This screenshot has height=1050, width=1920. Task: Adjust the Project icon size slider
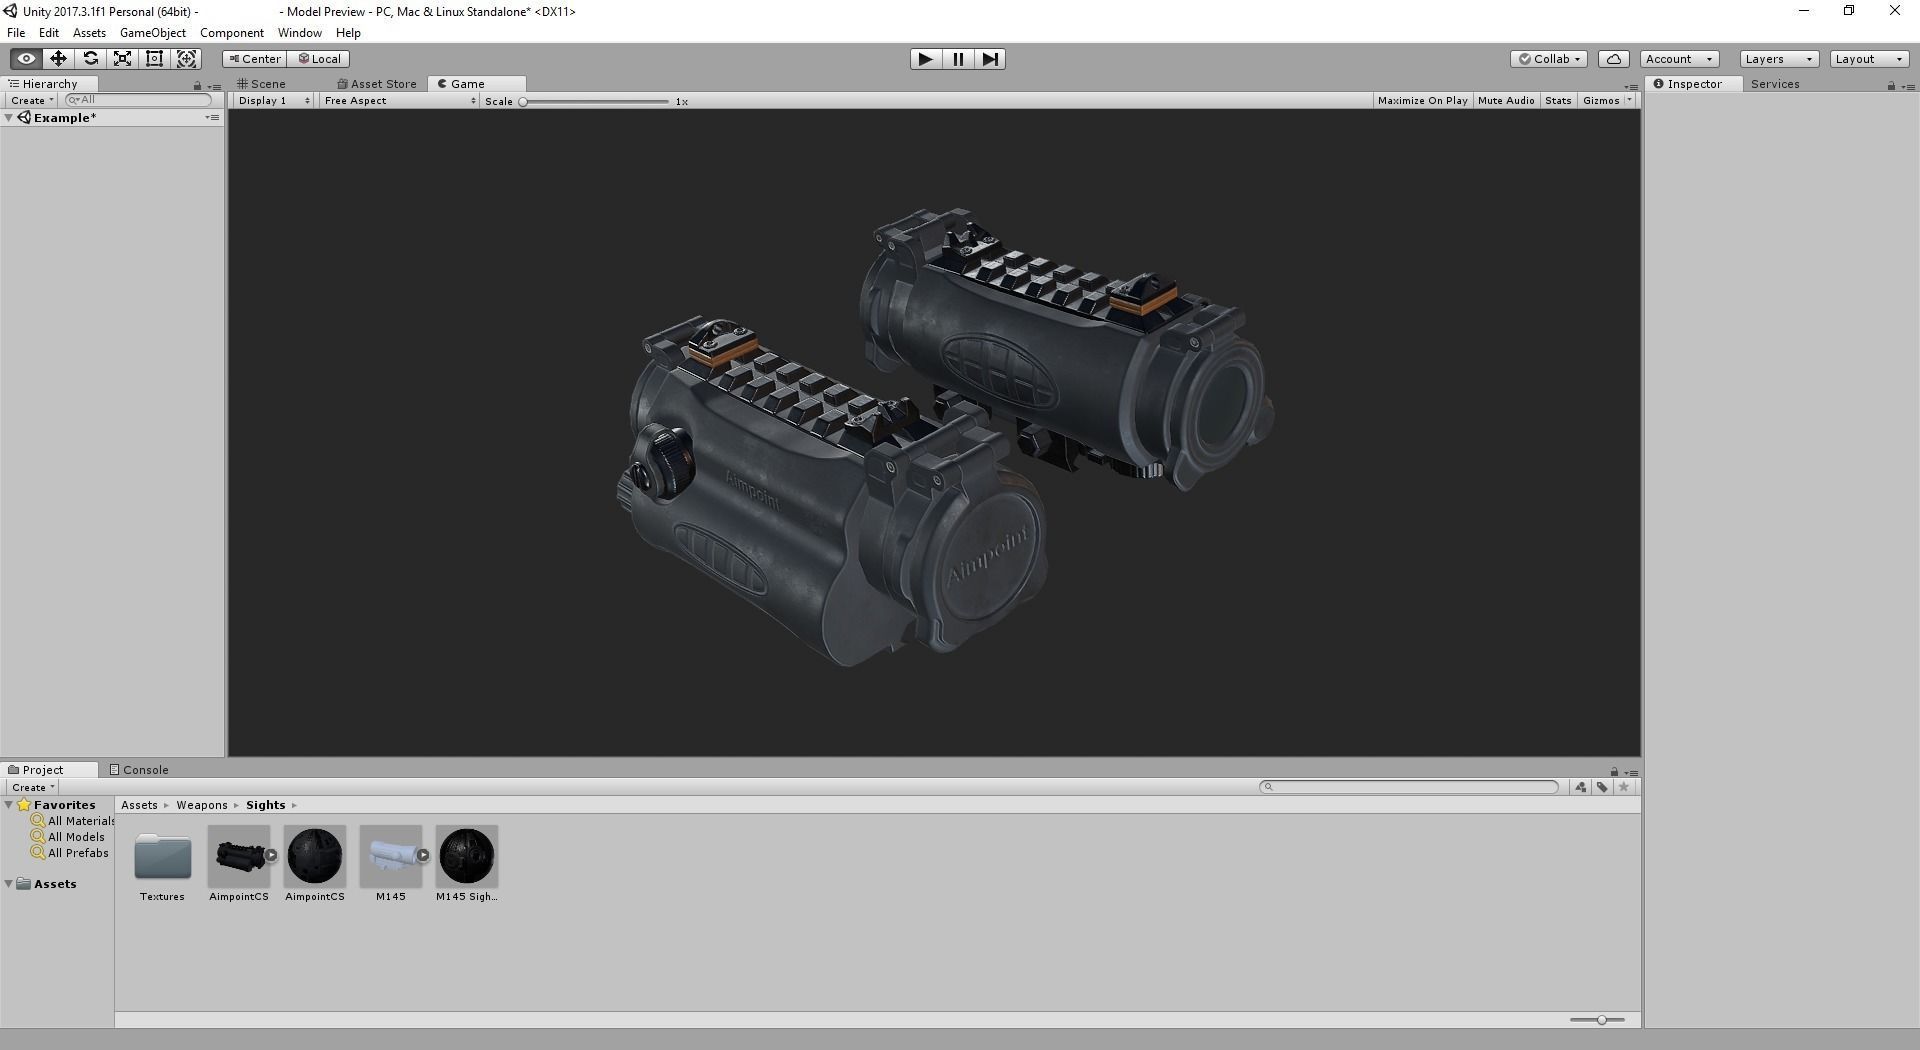coord(1597,1020)
